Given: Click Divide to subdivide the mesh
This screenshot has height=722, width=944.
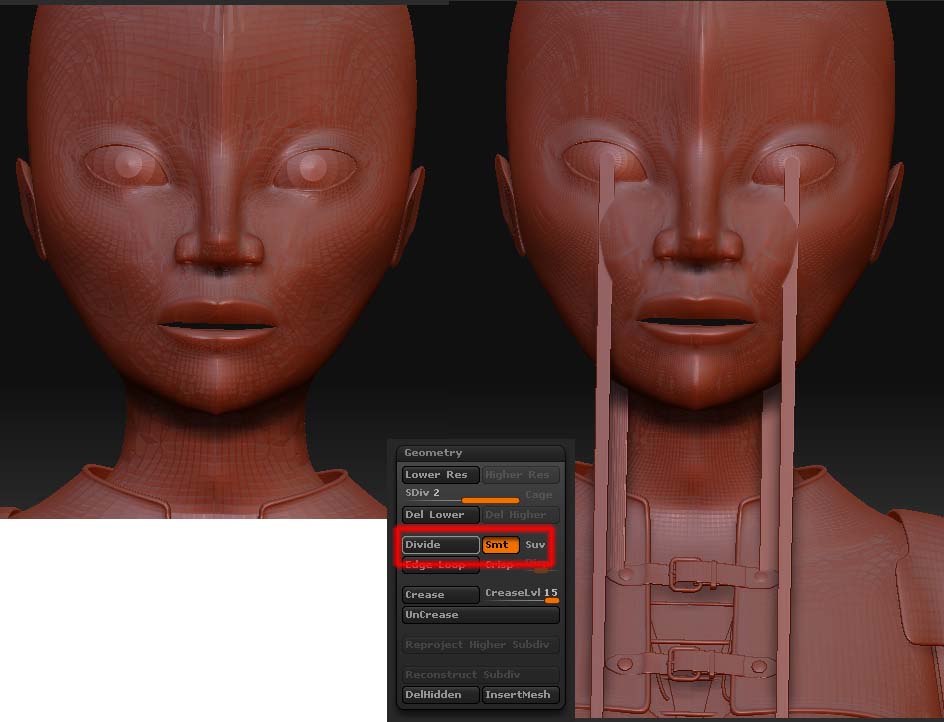Looking at the screenshot, I should [x=440, y=545].
